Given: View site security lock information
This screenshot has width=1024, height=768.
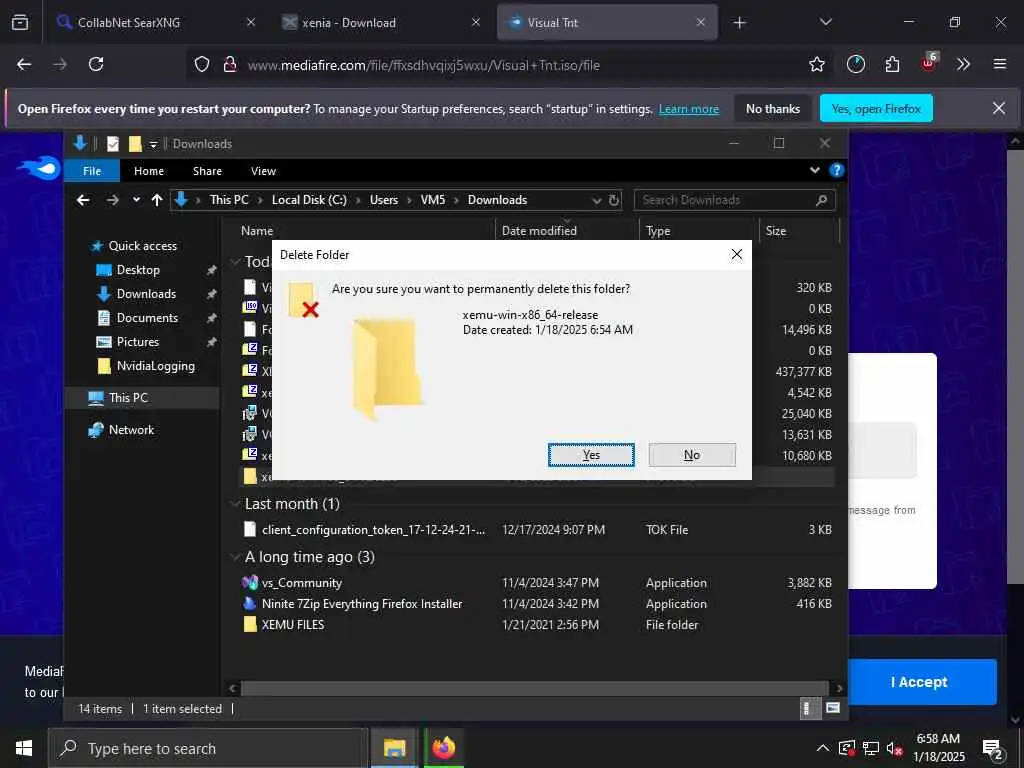Looking at the screenshot, I should click(230, 65).
